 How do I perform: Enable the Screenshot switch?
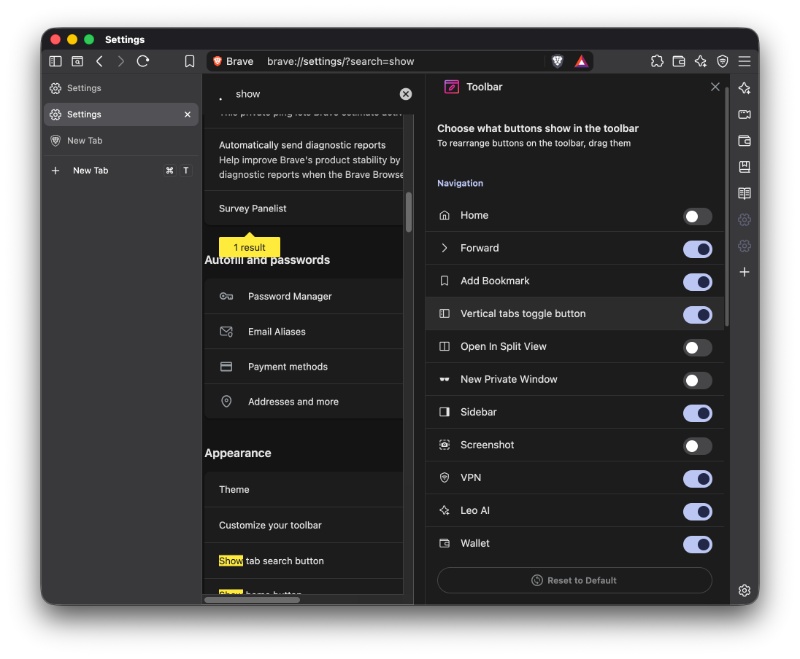tap(697, 446)
